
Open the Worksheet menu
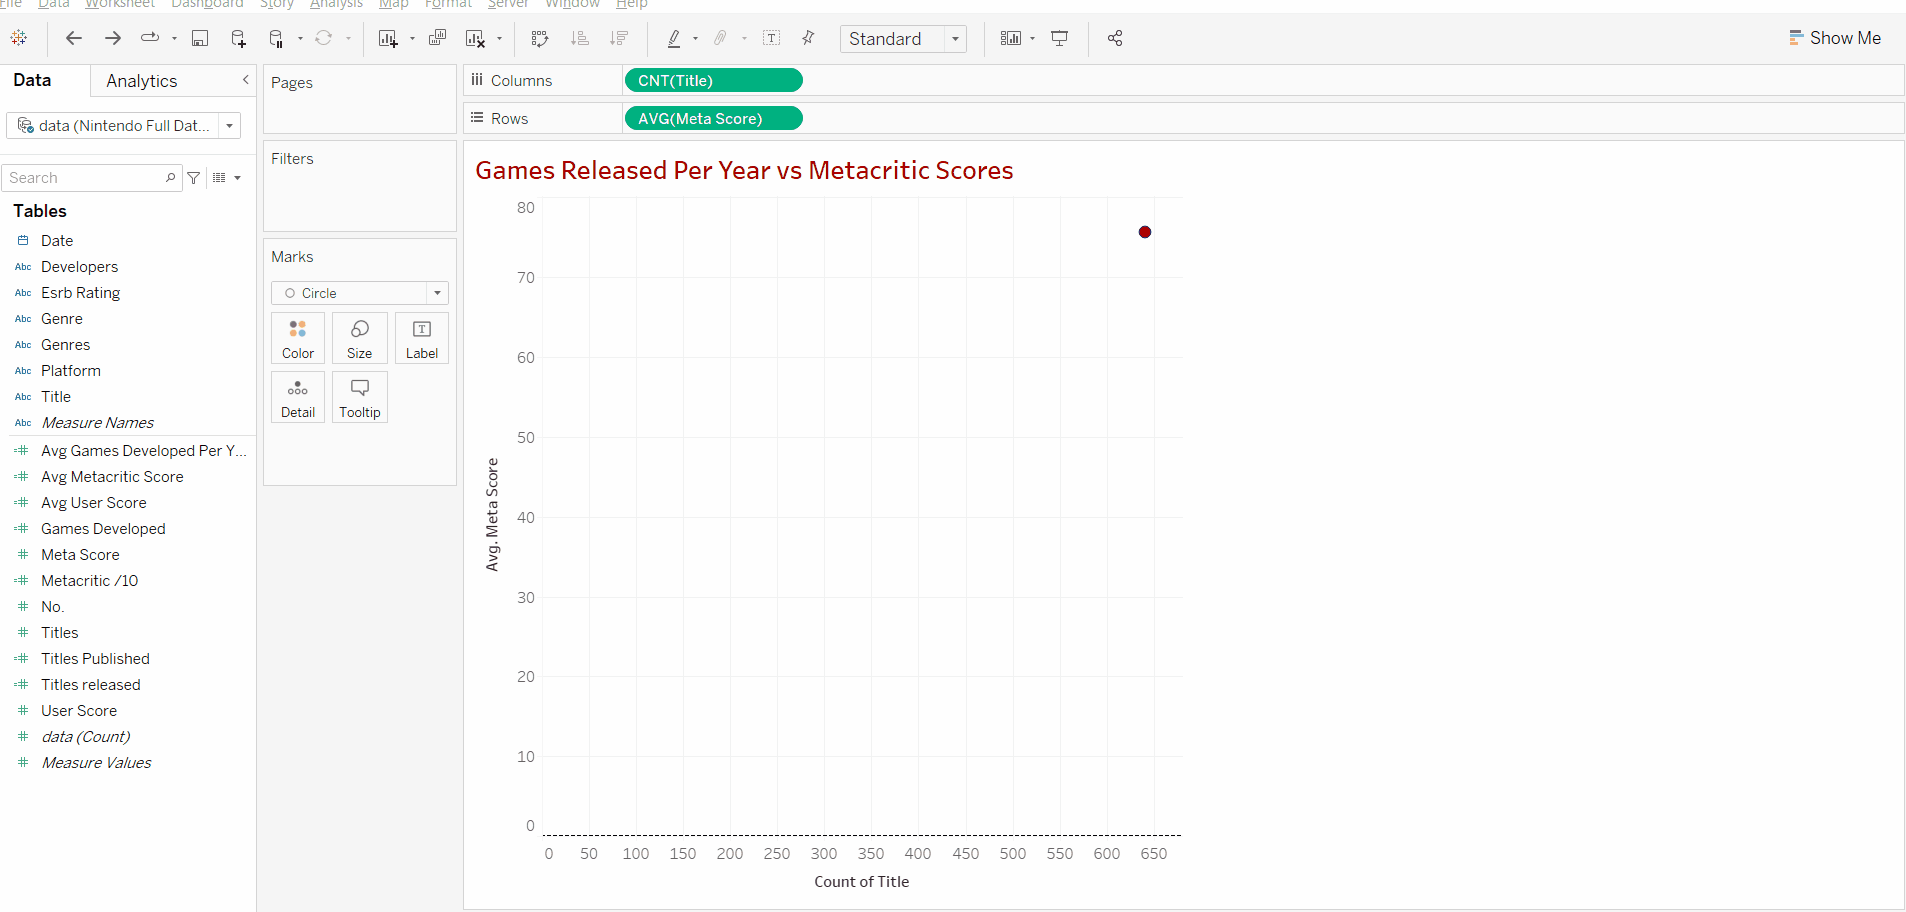(120, 4)
